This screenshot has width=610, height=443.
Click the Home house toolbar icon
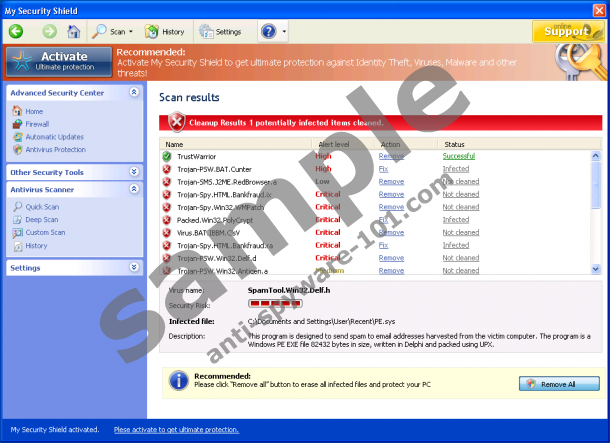pos(74,31)
